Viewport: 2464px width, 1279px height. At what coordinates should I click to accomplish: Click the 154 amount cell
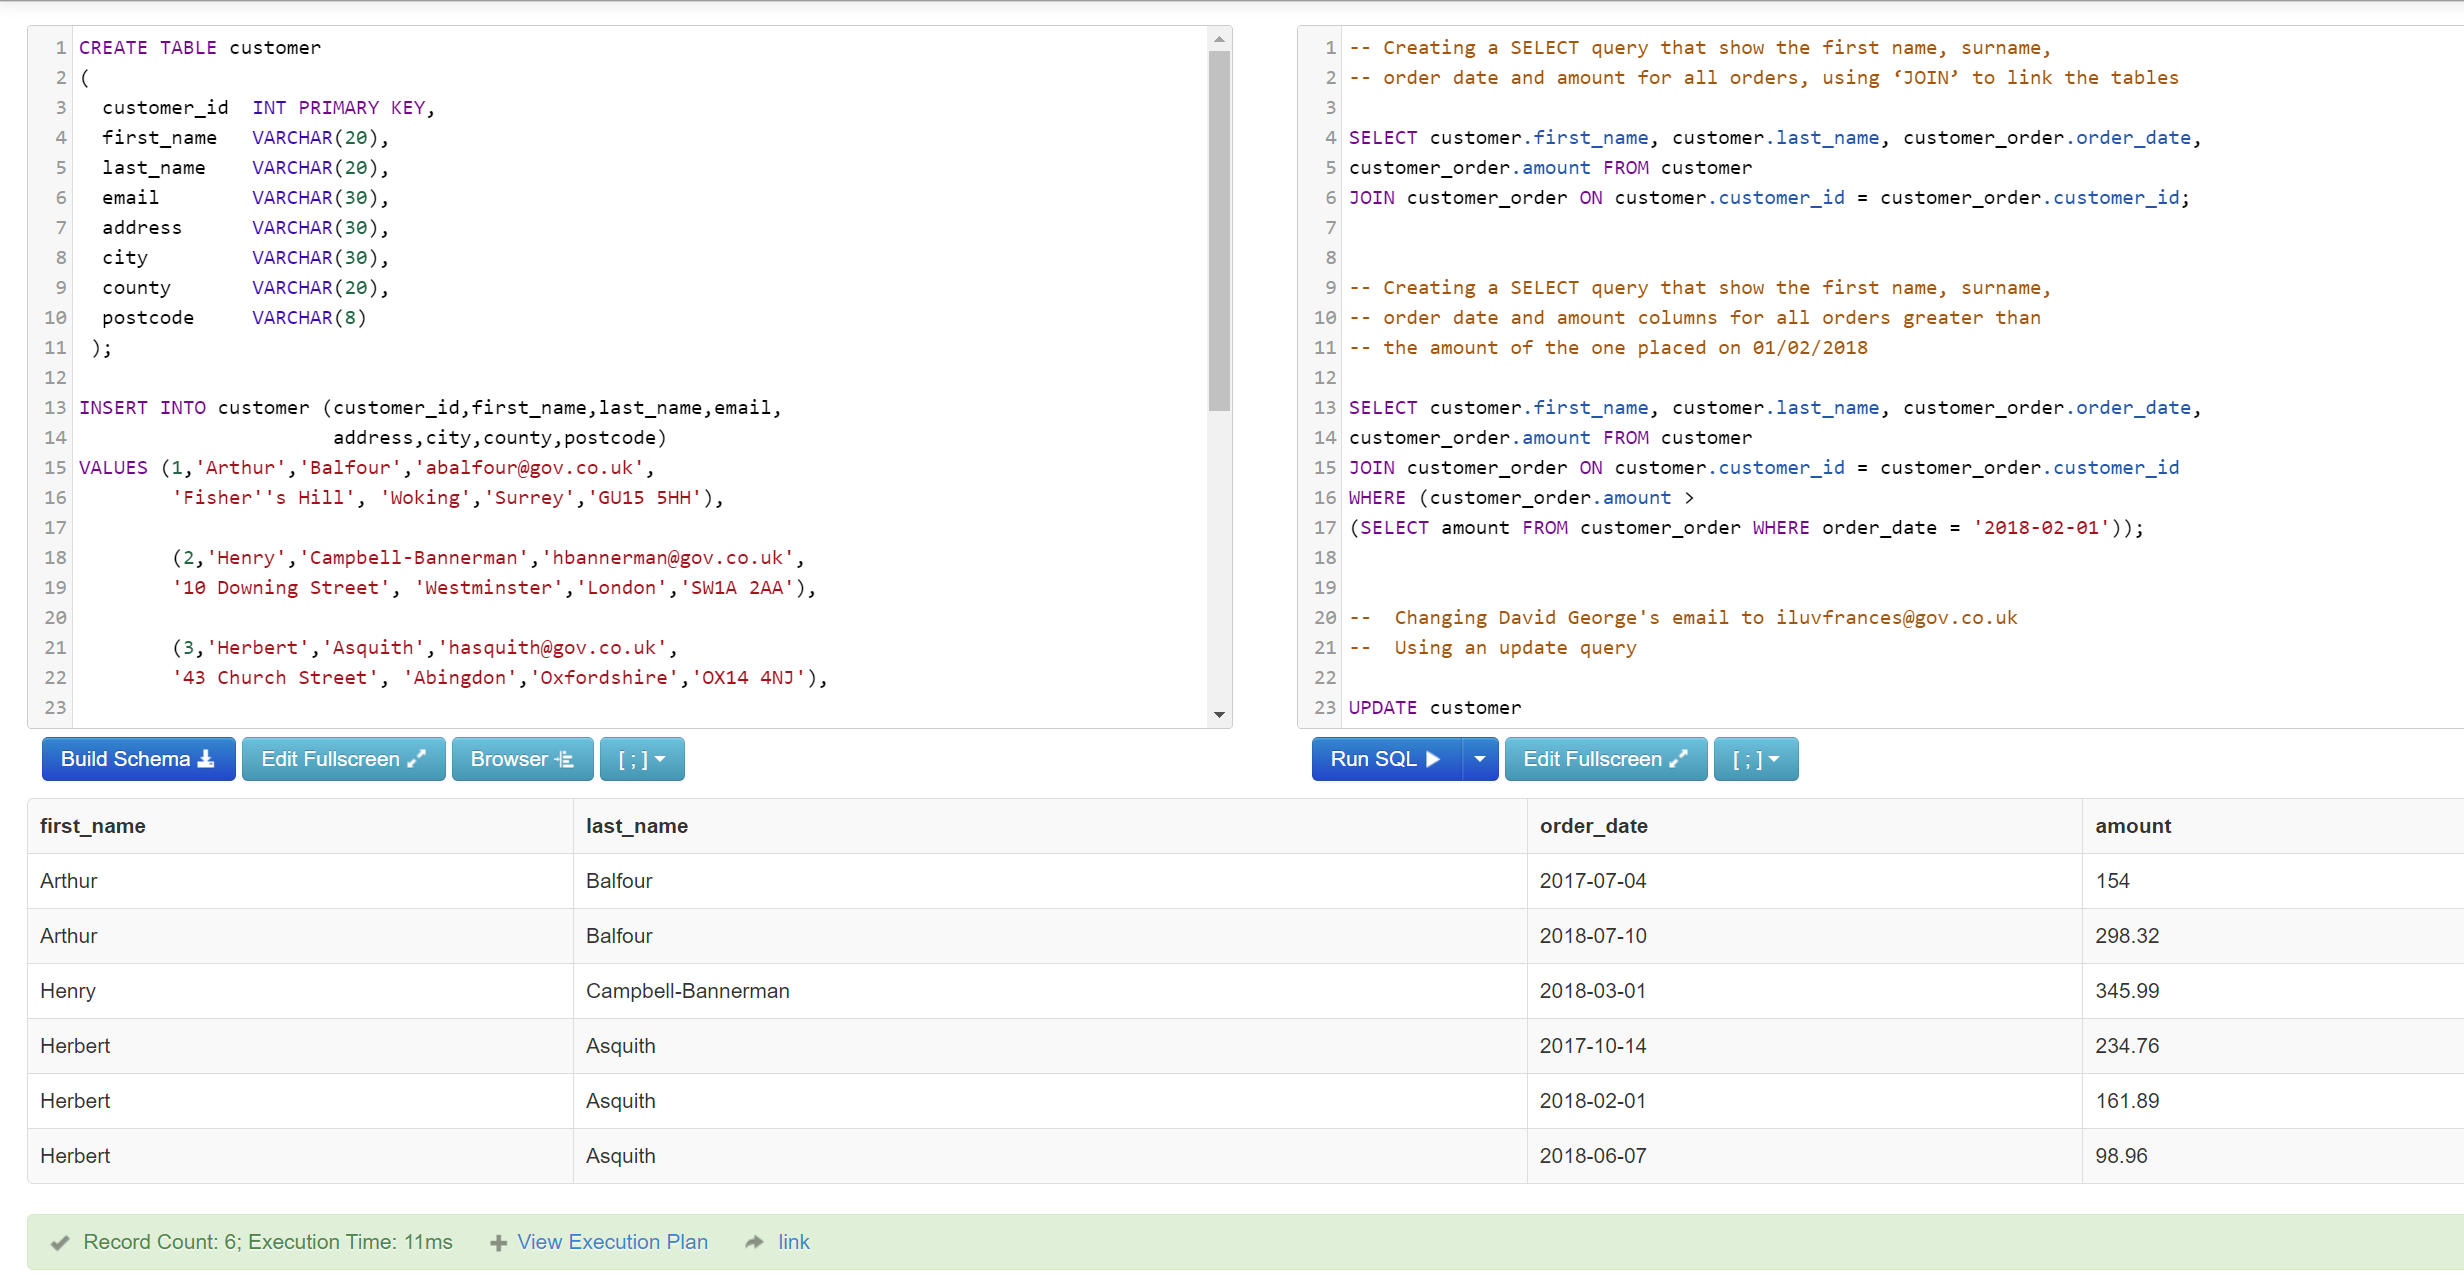point(2272,881)
